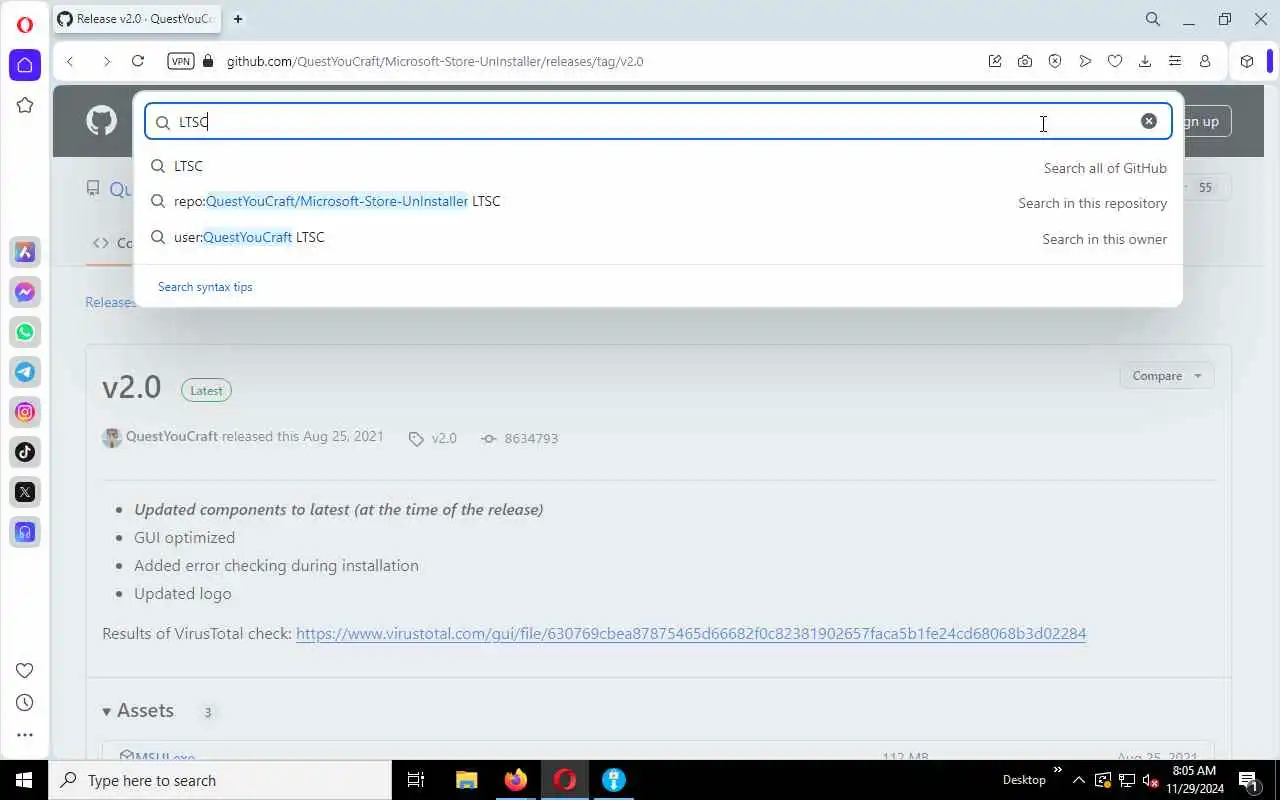This screenshot has height=800, width=1280.
Task: Open File Explorer from taskbar
Action: pos(466,780)
